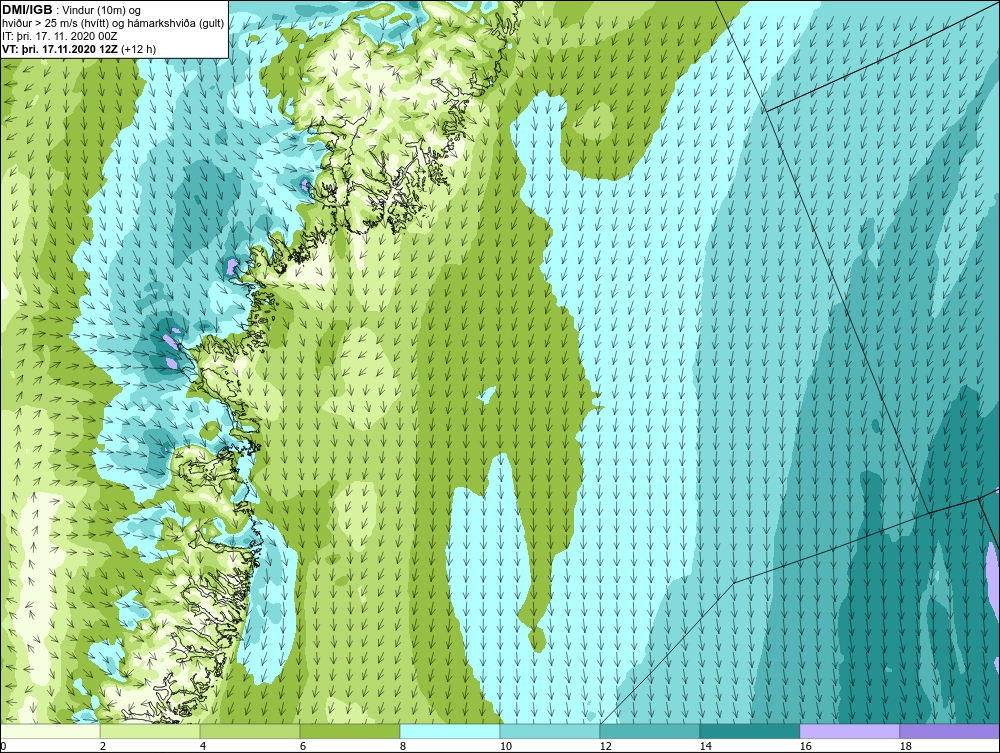The width and height of the screenshot is (1000, 753).
Task: Click the 4–6 m/s green legend swatch
Action: pos(250,731)
